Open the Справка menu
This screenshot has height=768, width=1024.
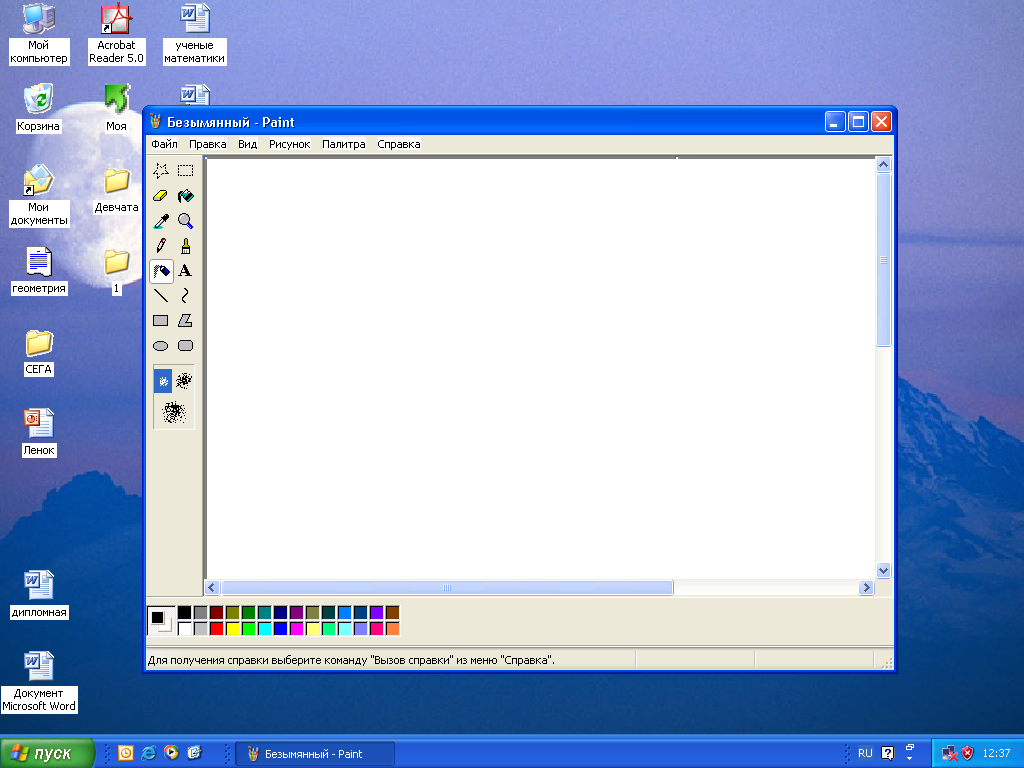coord(398,144)
